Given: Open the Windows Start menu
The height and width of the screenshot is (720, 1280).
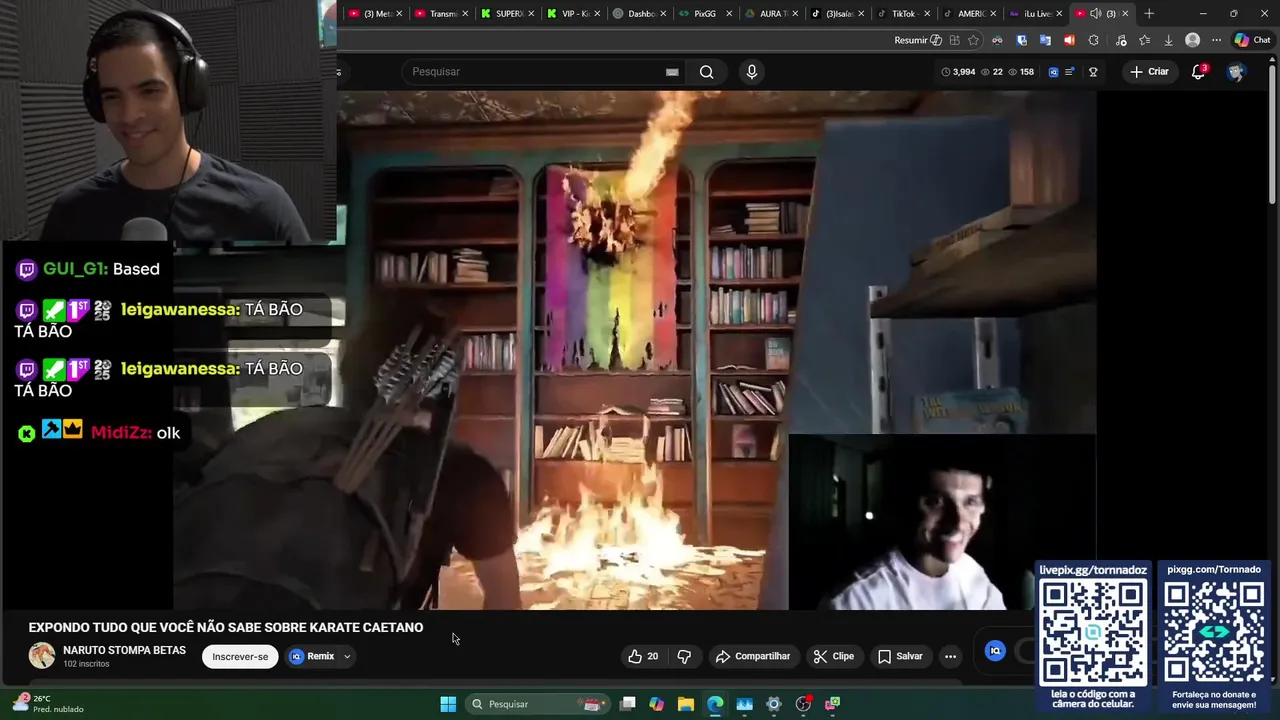Looking at the screenshot, I should (x=448, y=704).
